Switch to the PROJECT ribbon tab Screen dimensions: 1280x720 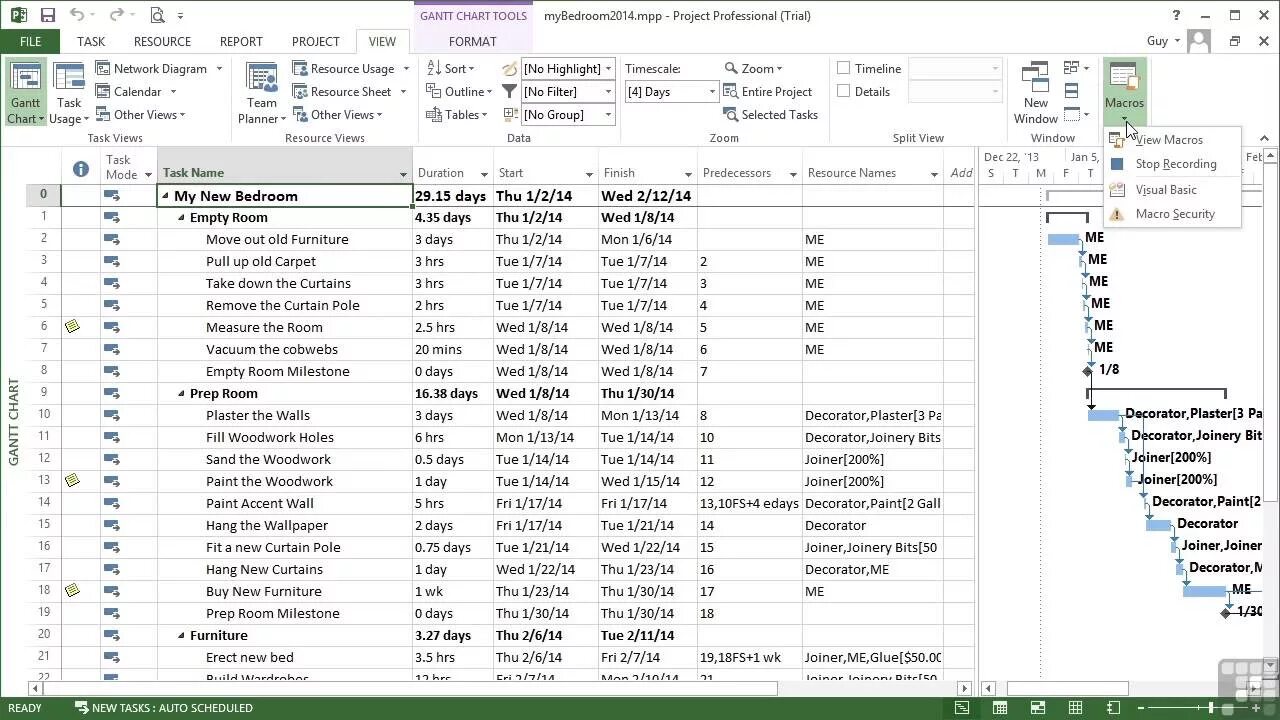coord(315,41)
